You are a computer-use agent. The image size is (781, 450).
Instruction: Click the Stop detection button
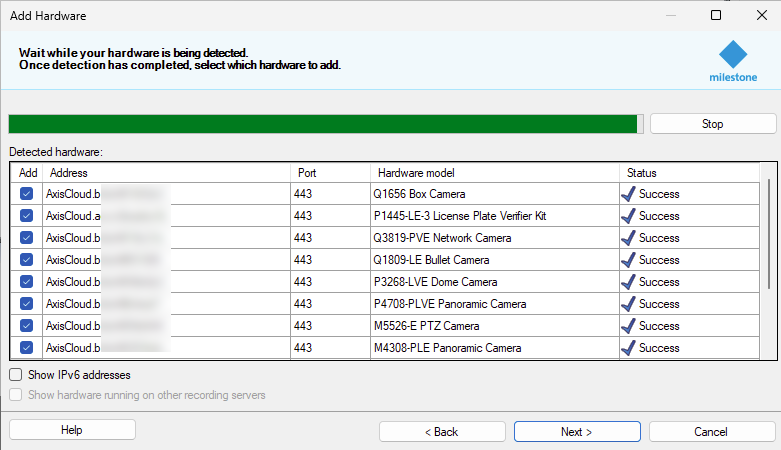click(713, 124)
